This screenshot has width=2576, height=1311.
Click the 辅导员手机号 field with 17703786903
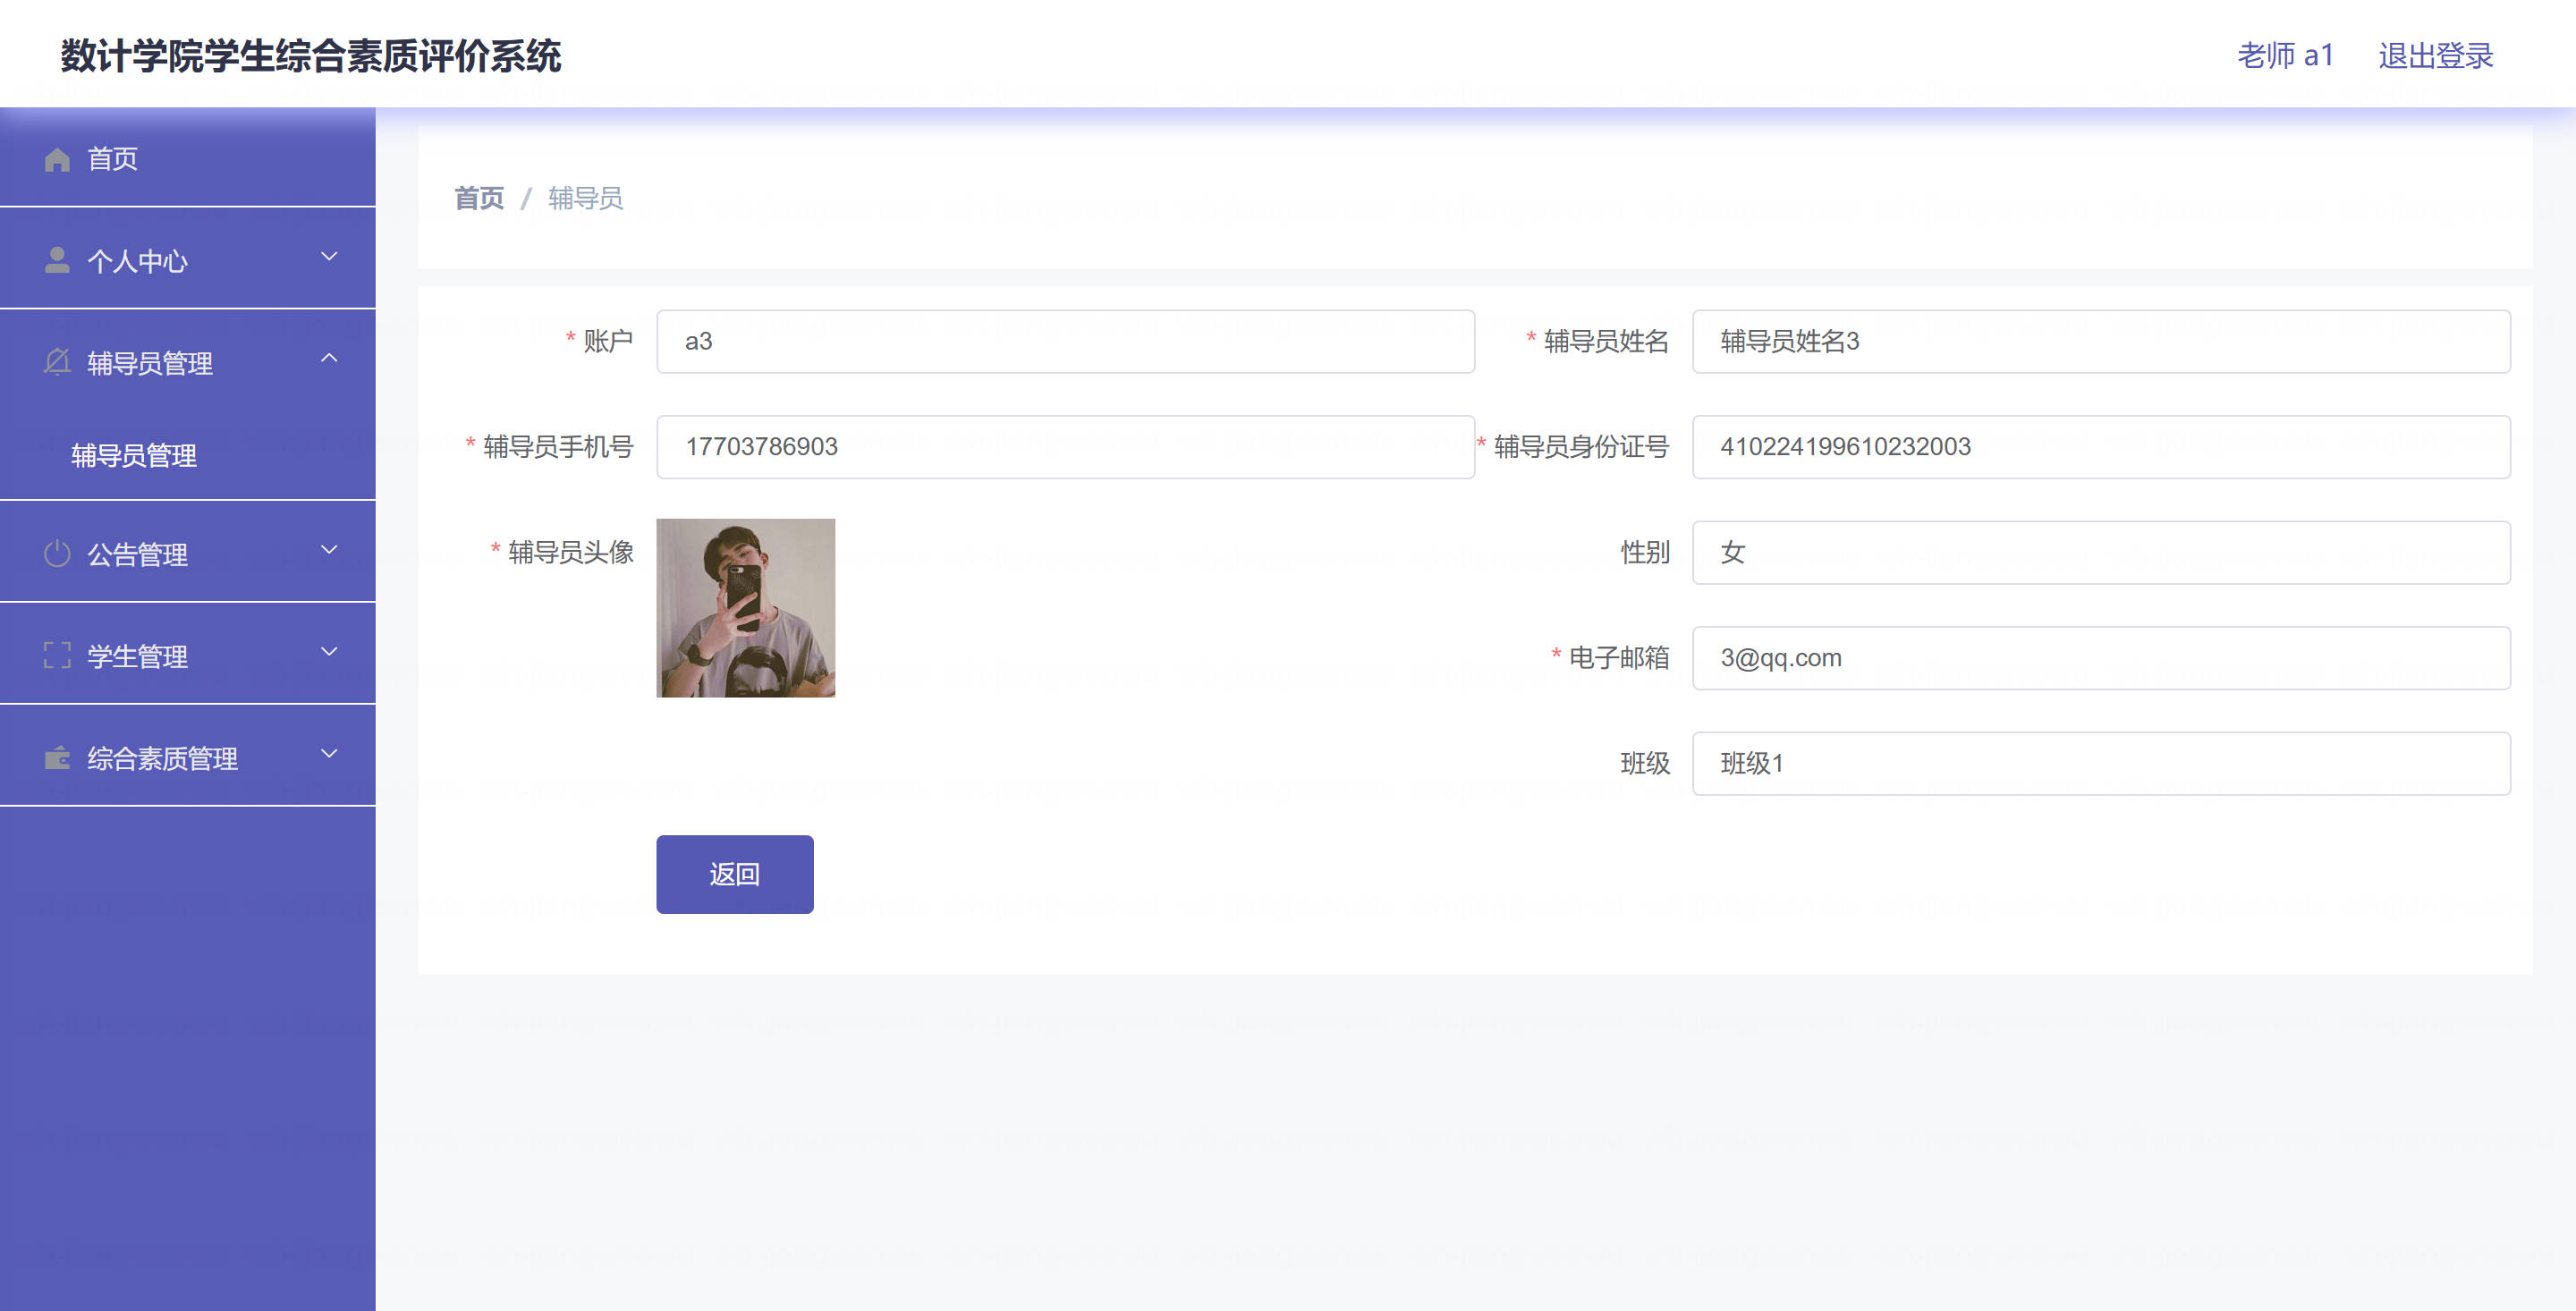(x=1065, y=446)
